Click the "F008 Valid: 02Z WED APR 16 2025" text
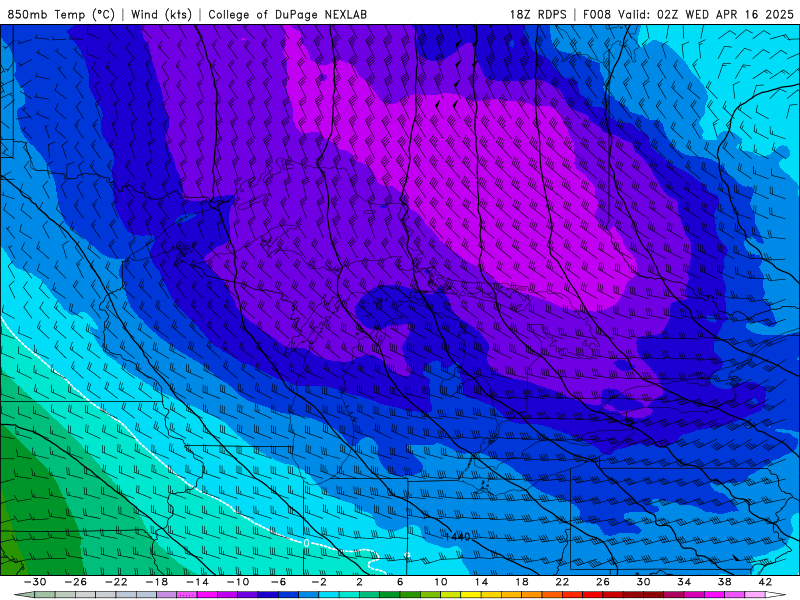800x600 pixels. coord(688,14)
